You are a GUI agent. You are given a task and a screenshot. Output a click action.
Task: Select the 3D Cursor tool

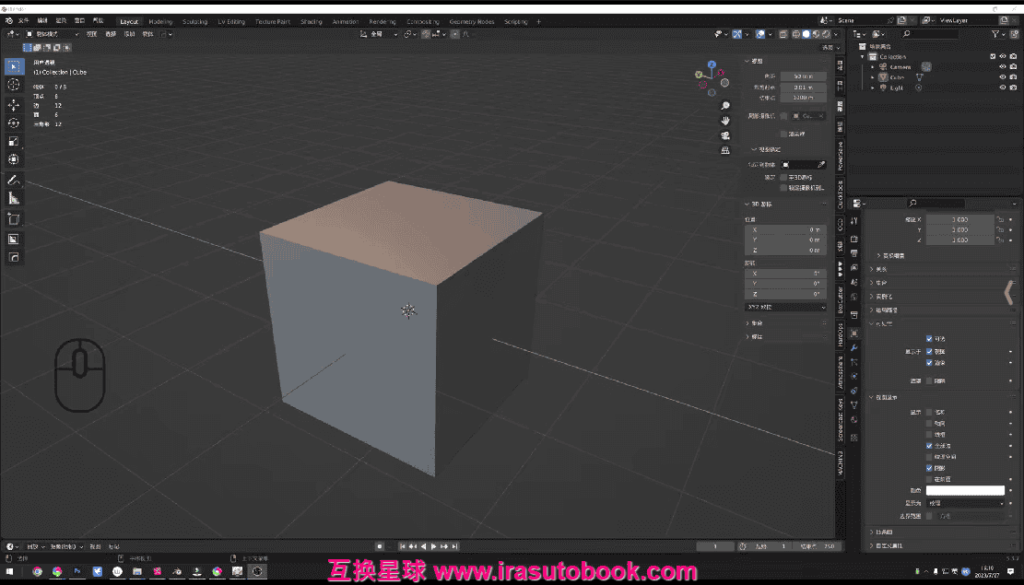[x=14, y=85]
